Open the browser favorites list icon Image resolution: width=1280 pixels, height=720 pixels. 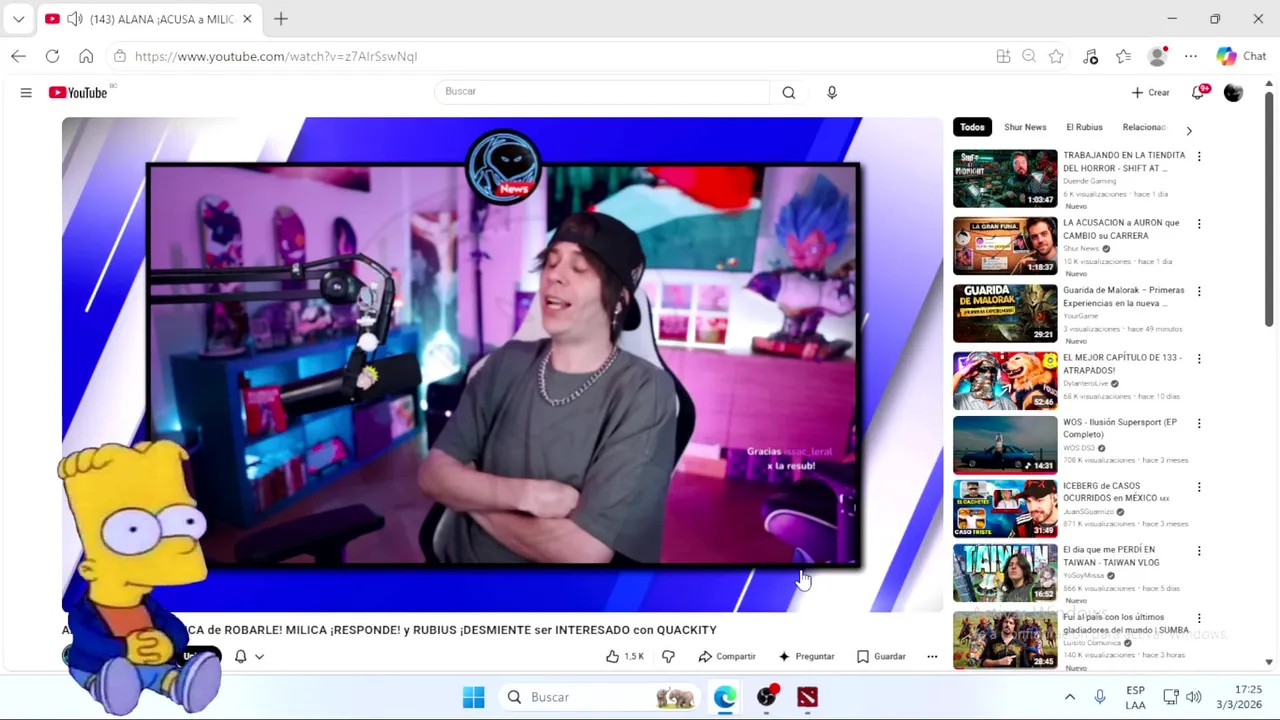click(x=1124, y=56)
